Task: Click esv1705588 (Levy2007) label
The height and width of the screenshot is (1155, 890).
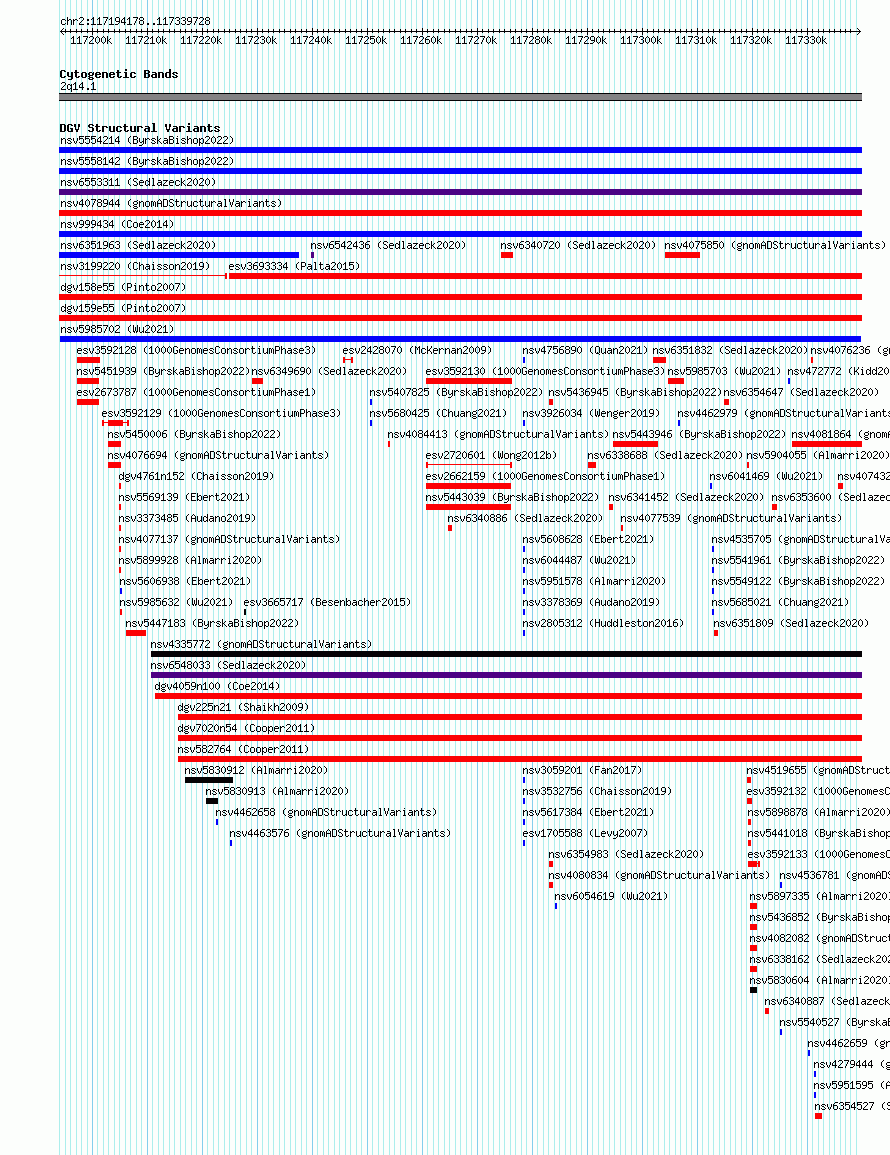Action: tap(585, 833)
